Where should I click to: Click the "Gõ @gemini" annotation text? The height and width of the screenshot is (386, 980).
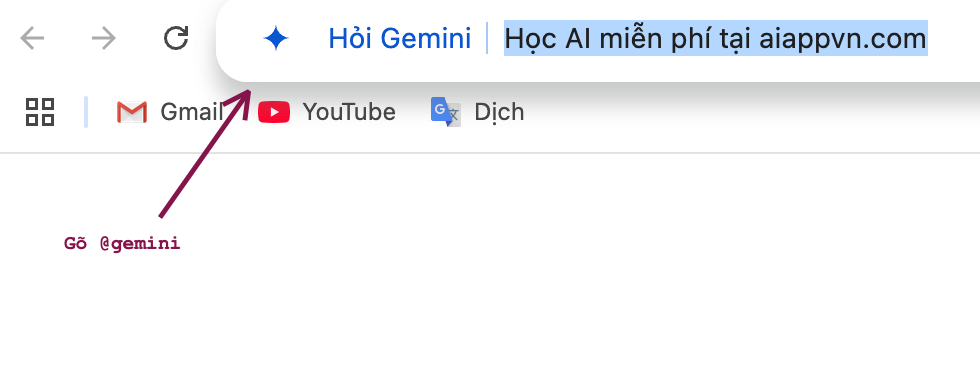[122, 243]
